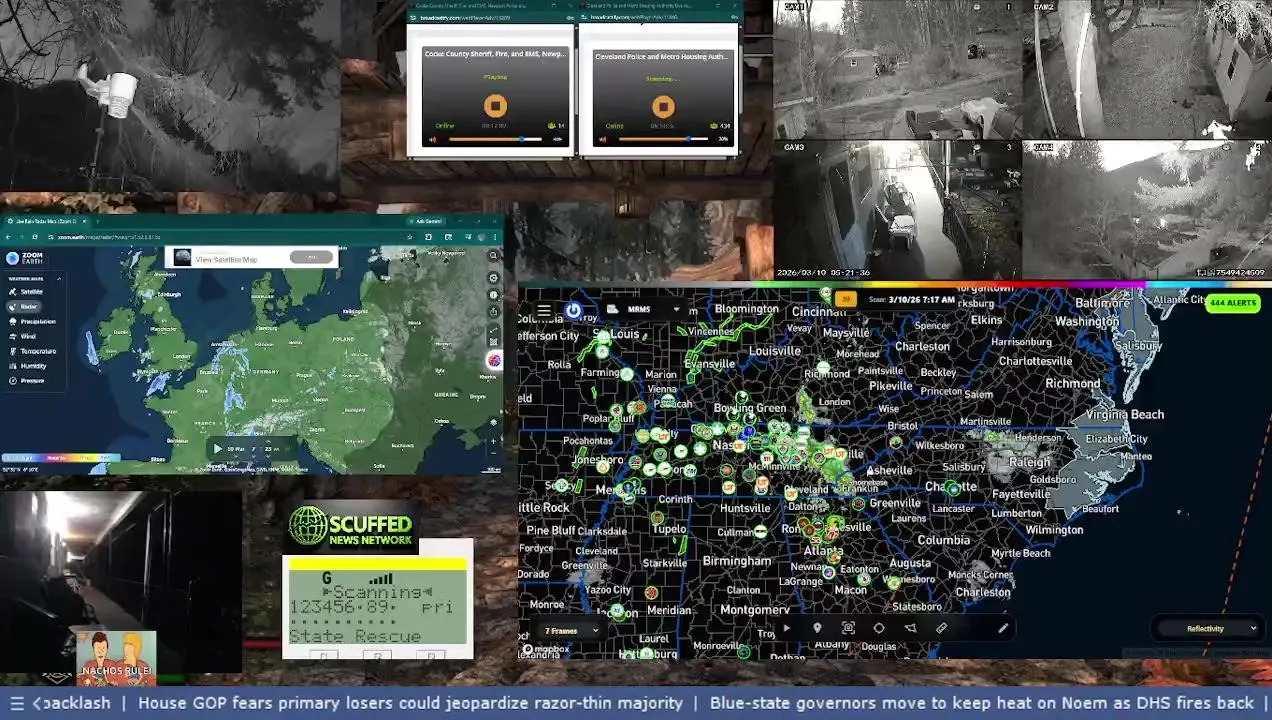1272x720 pixels.
Task: Adjust the Cocke County feed volume slider
Action: pos(495,139)
